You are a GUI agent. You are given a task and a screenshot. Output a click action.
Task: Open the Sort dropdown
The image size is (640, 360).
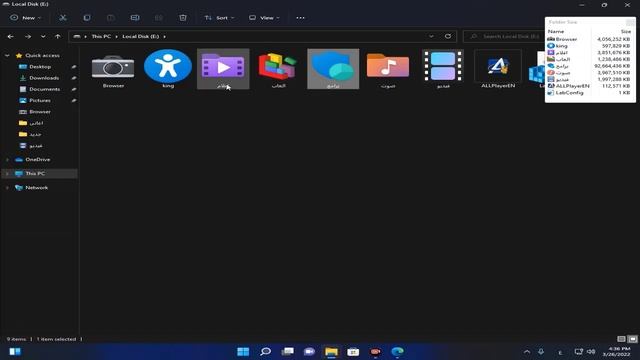tap(220, 18)
